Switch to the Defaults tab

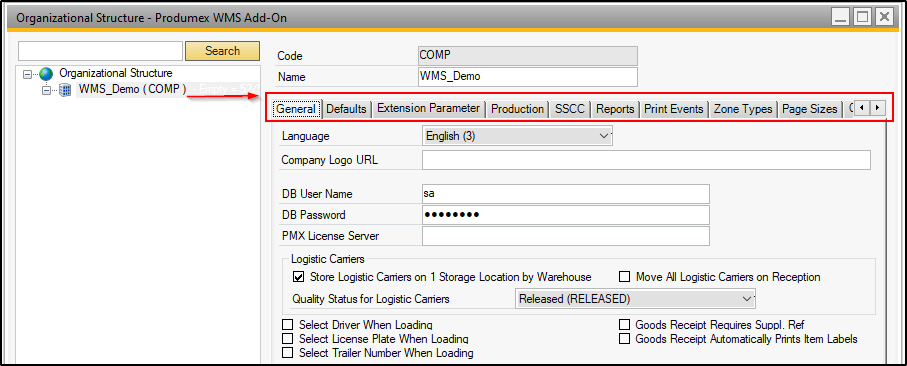click(x=346, y=109)
